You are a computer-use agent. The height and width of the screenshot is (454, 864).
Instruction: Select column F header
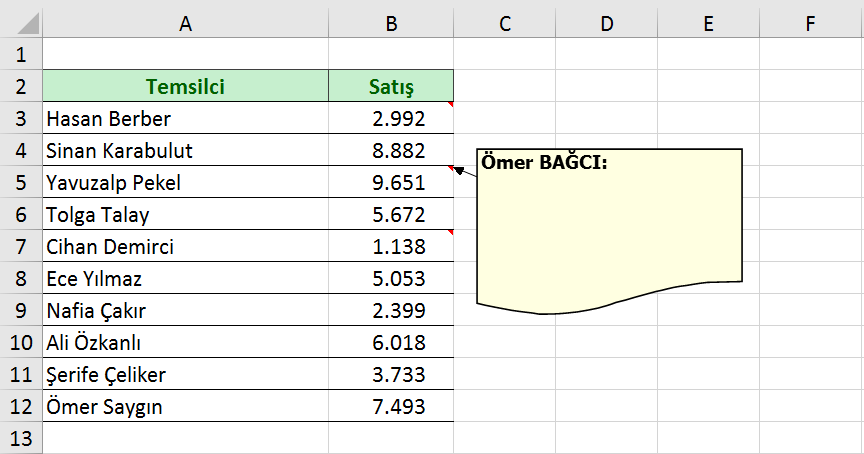[811, 24]
